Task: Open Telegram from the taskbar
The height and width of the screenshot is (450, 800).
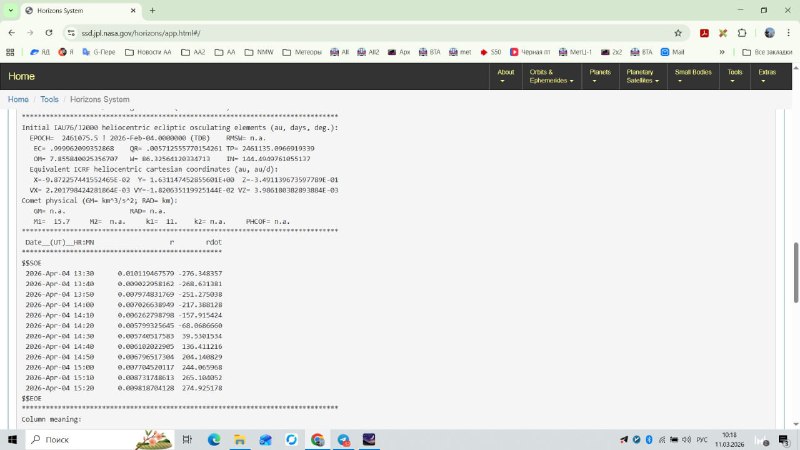Action: pos(343,439)
